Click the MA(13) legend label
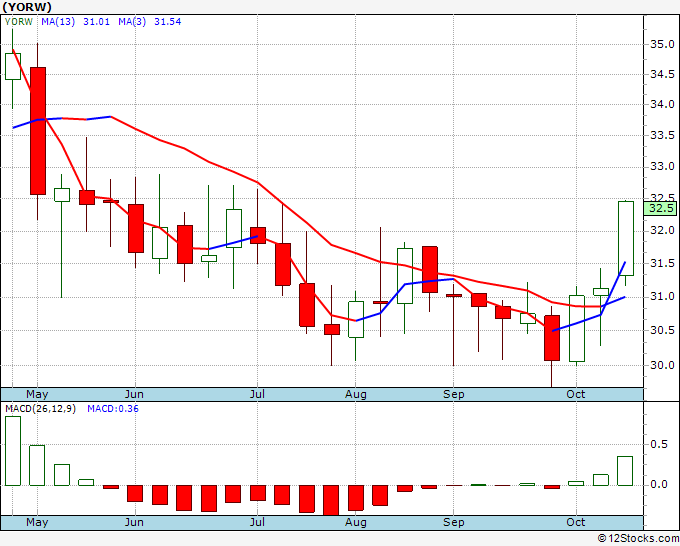 (x=58, y=22)
